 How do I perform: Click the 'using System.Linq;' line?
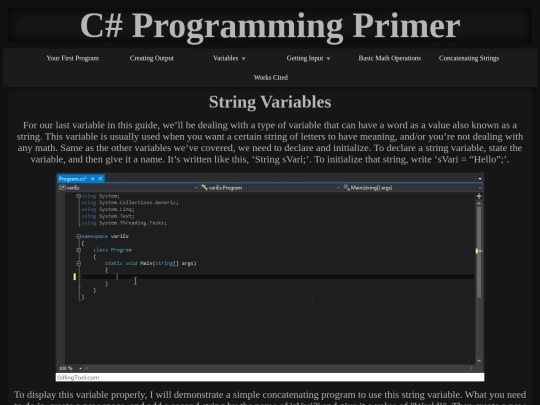point(108,209)
